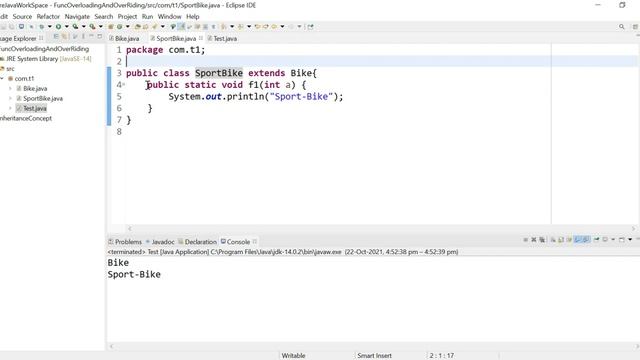Open the Source menu
Image resolution: width=640 pixels, height=360 pixels.
[x=22, y=16]
